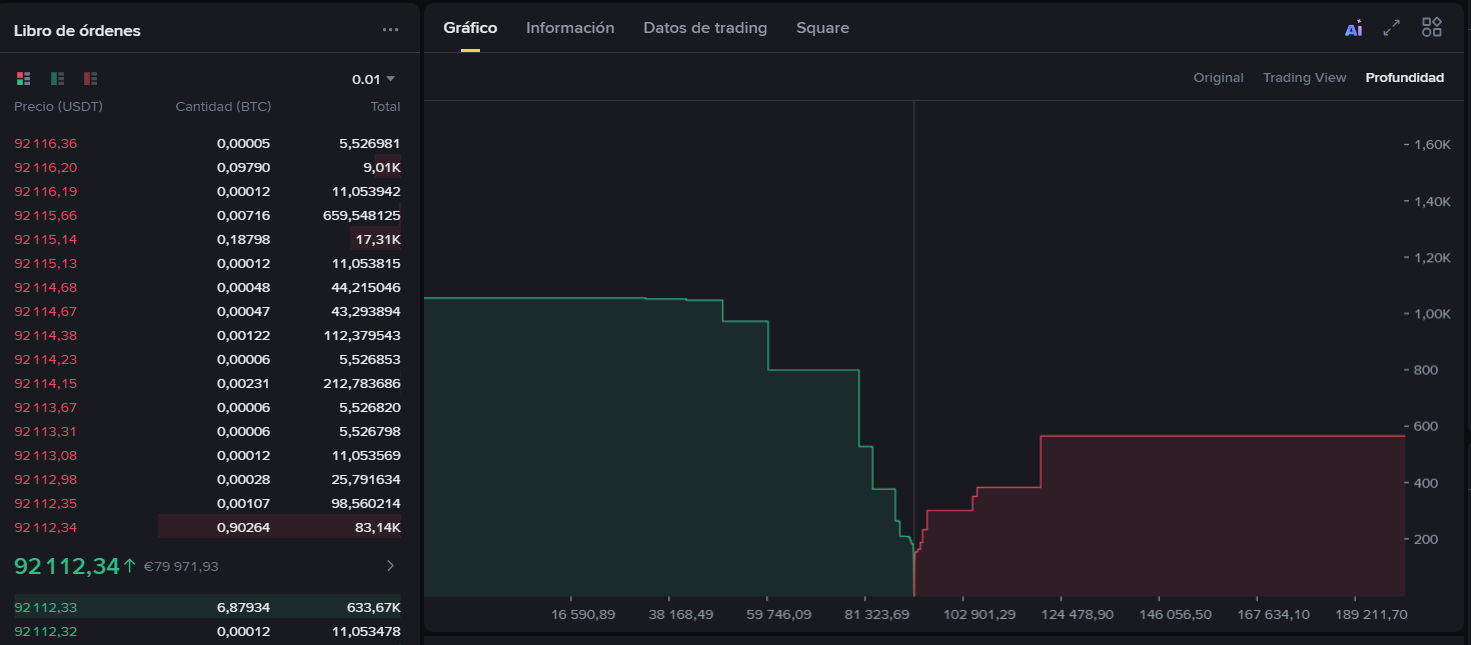Expand details with chevron beside €79 971,93

click(390, 566)
